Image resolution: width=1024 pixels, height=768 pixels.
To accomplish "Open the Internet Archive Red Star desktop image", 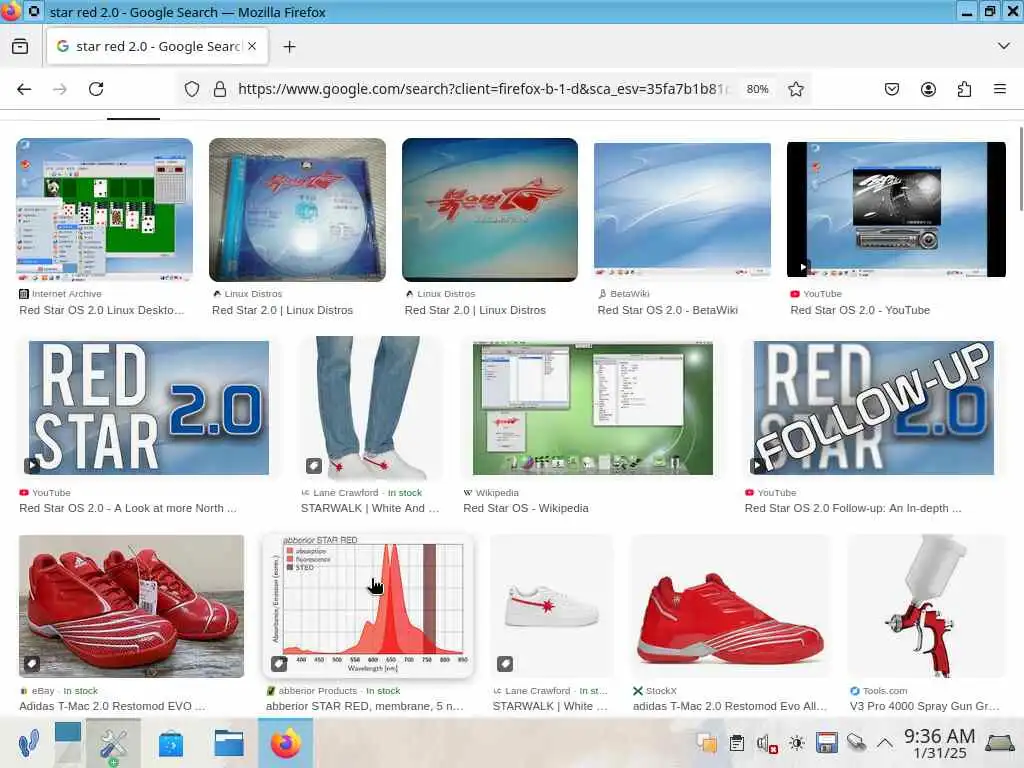I will tap(104, 210).
